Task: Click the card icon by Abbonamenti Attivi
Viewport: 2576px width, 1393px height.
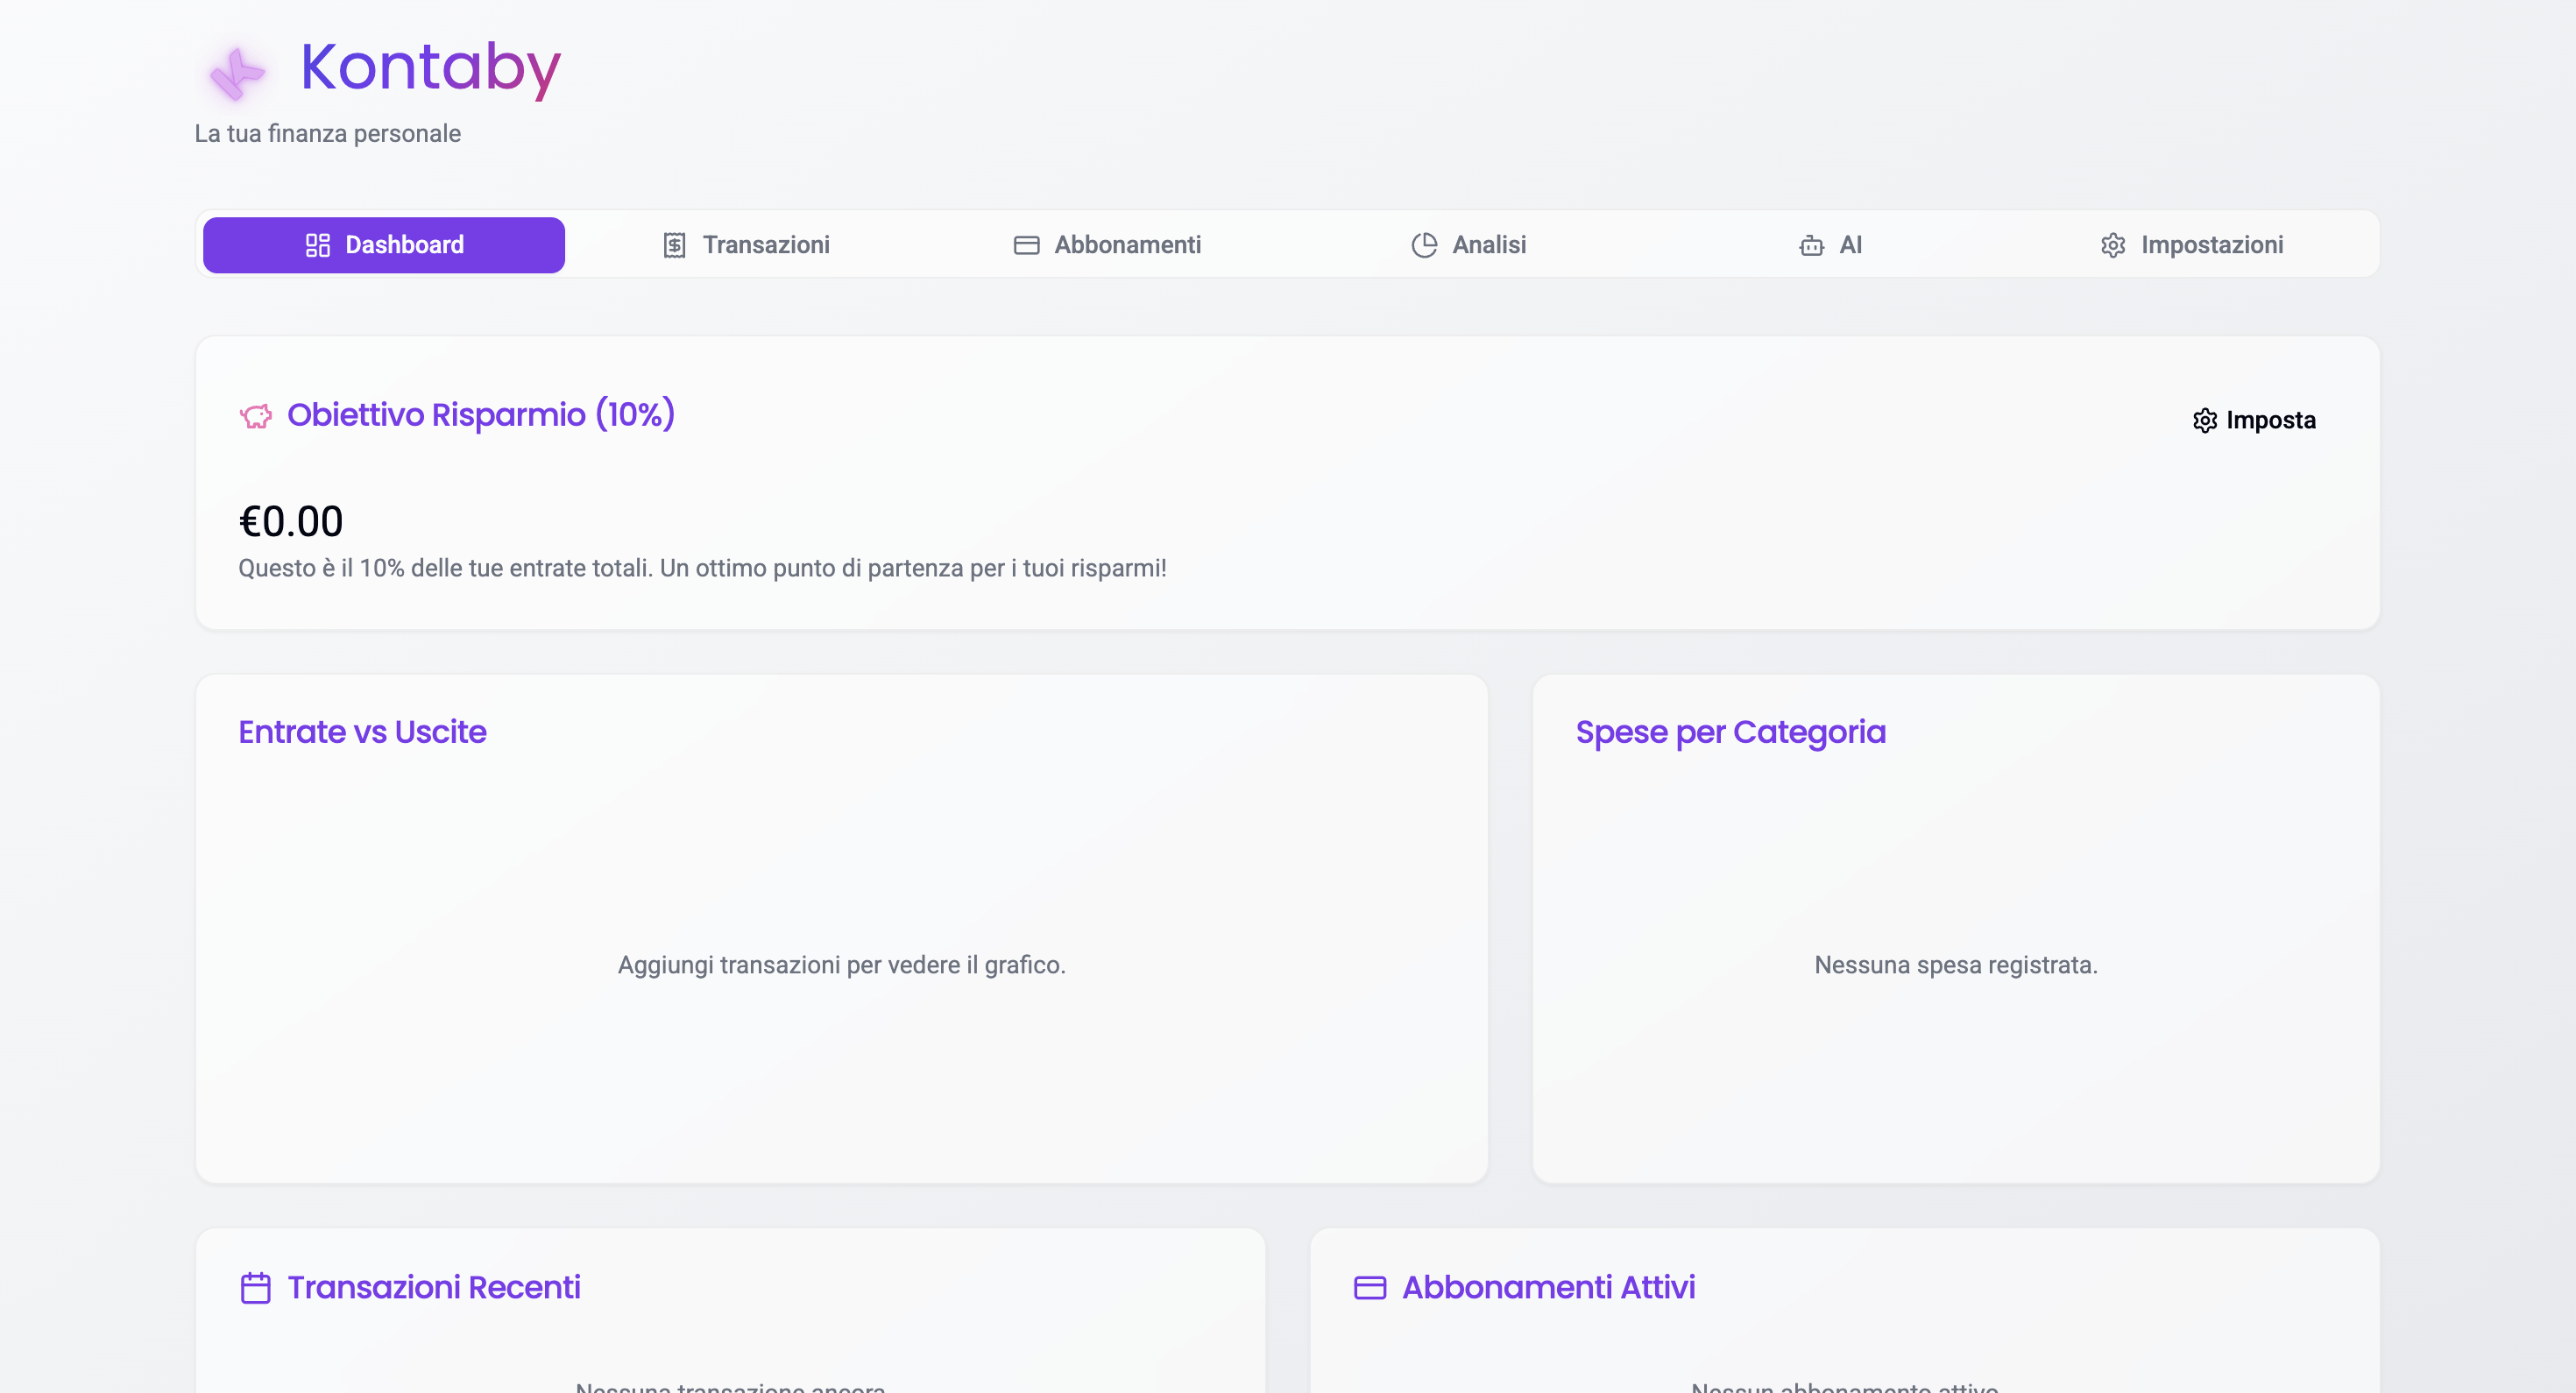Action: (1369, 1287)
